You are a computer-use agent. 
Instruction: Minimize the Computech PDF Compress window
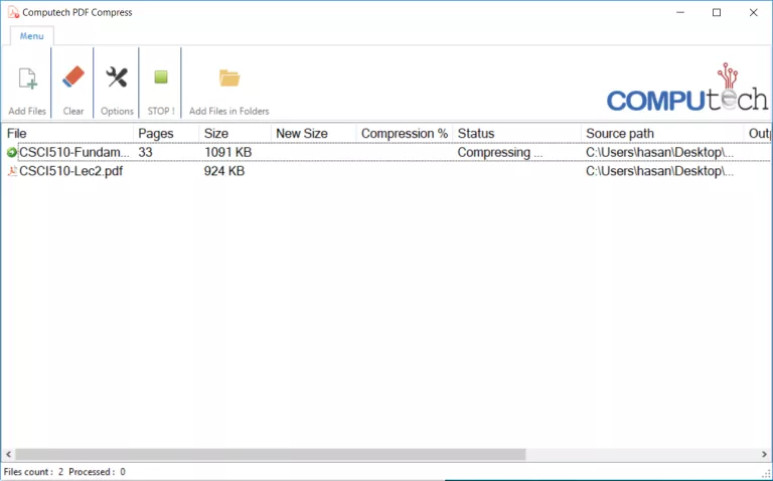point(681,12)
